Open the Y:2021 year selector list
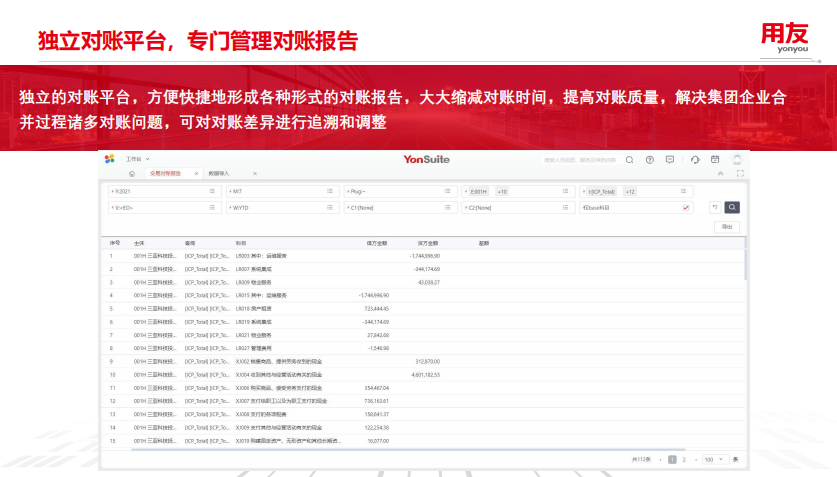 pos(212,191)
